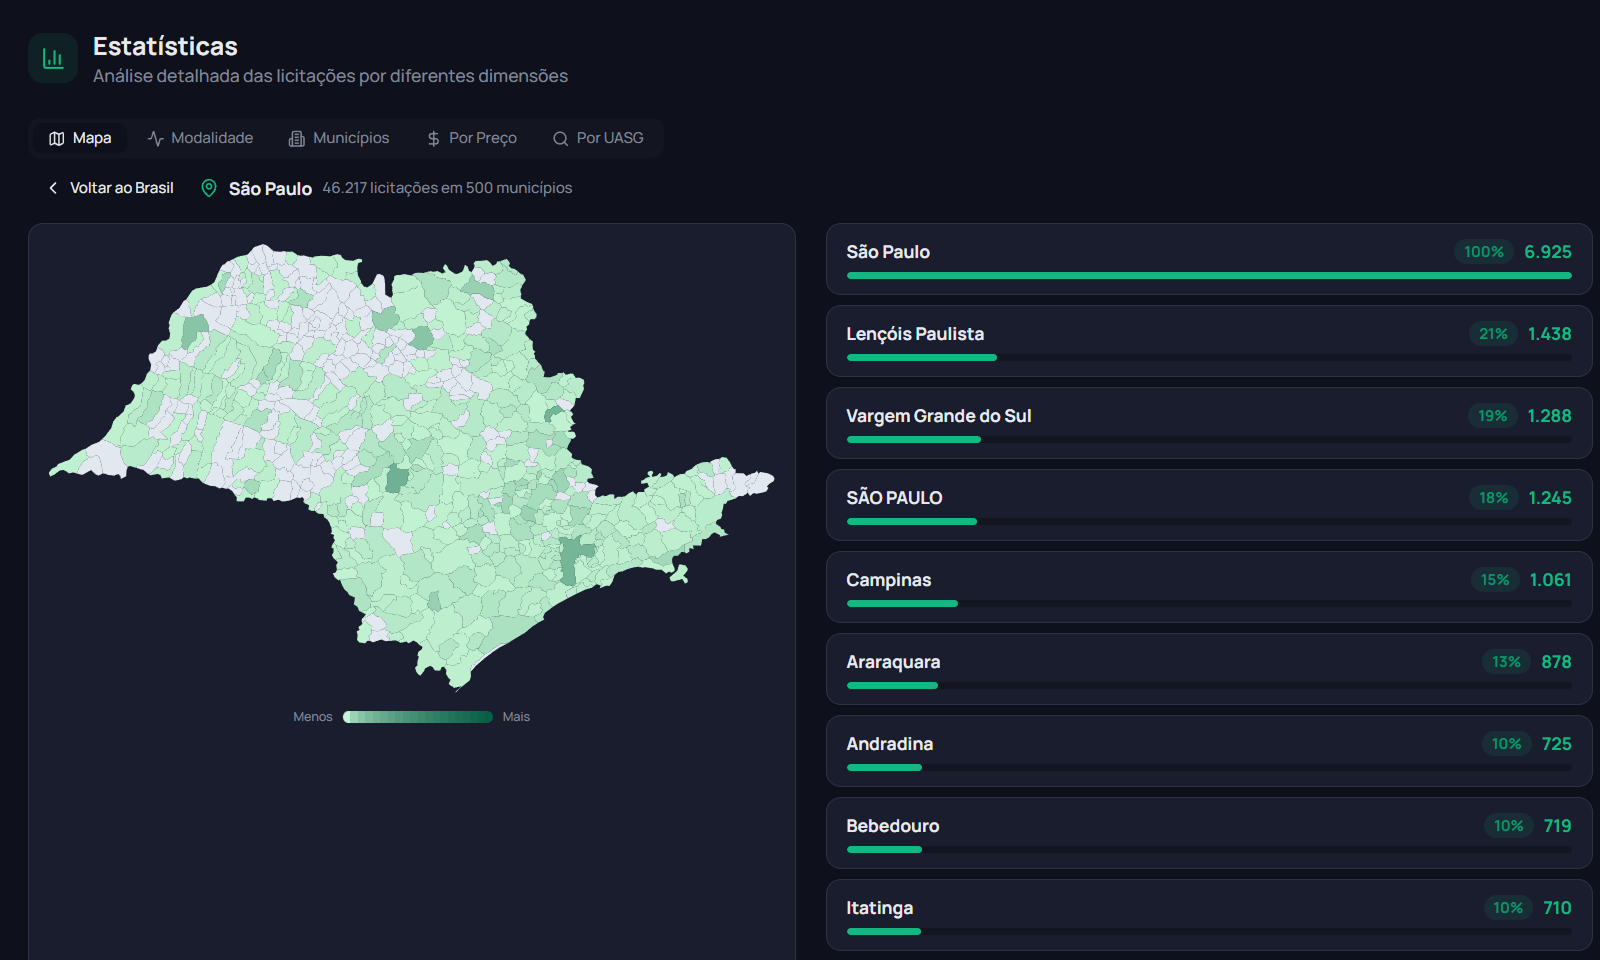Open the Por UASG tab

(x=598, y=138)
